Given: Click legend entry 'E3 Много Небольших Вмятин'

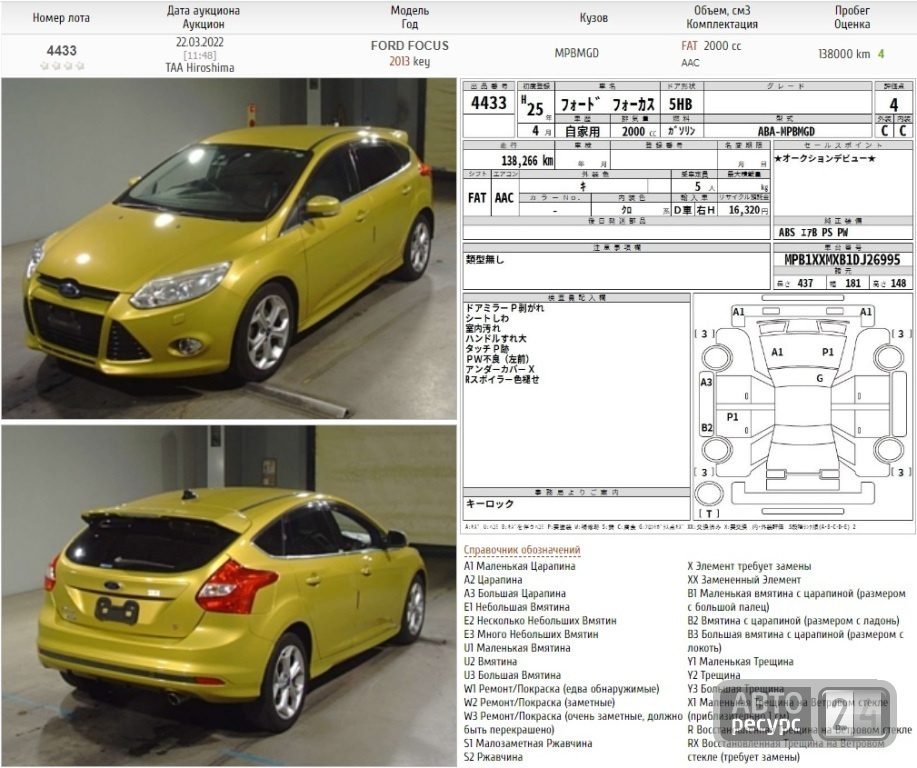Looking at the screenshot, I should (x=531, y=634).
